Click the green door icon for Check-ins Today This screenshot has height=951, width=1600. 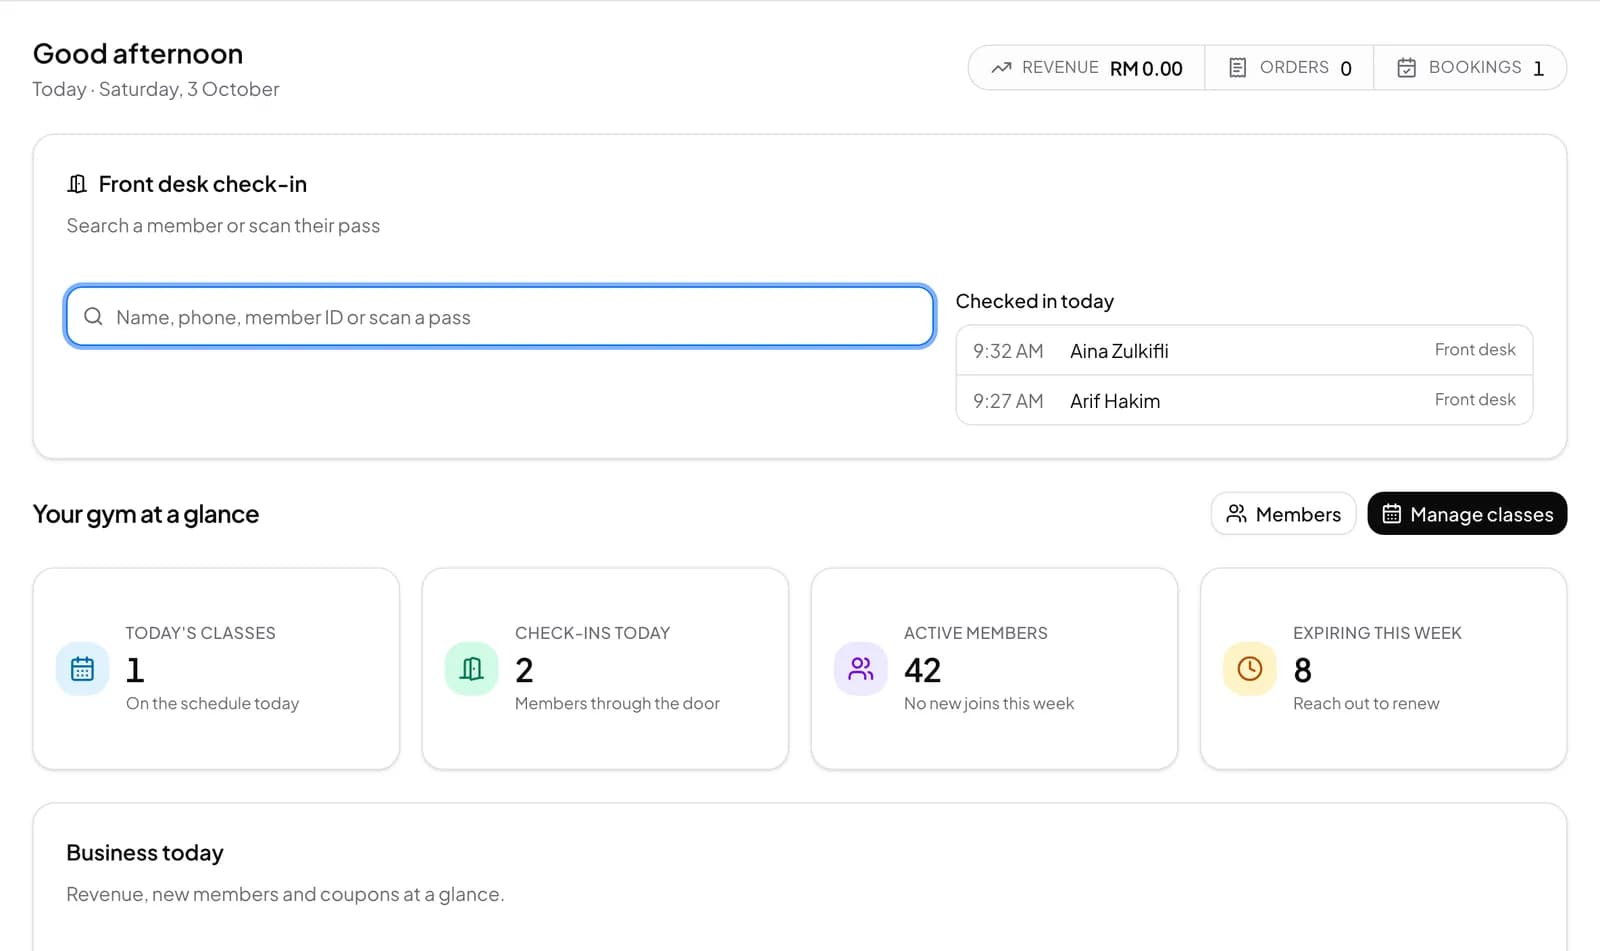471,668
